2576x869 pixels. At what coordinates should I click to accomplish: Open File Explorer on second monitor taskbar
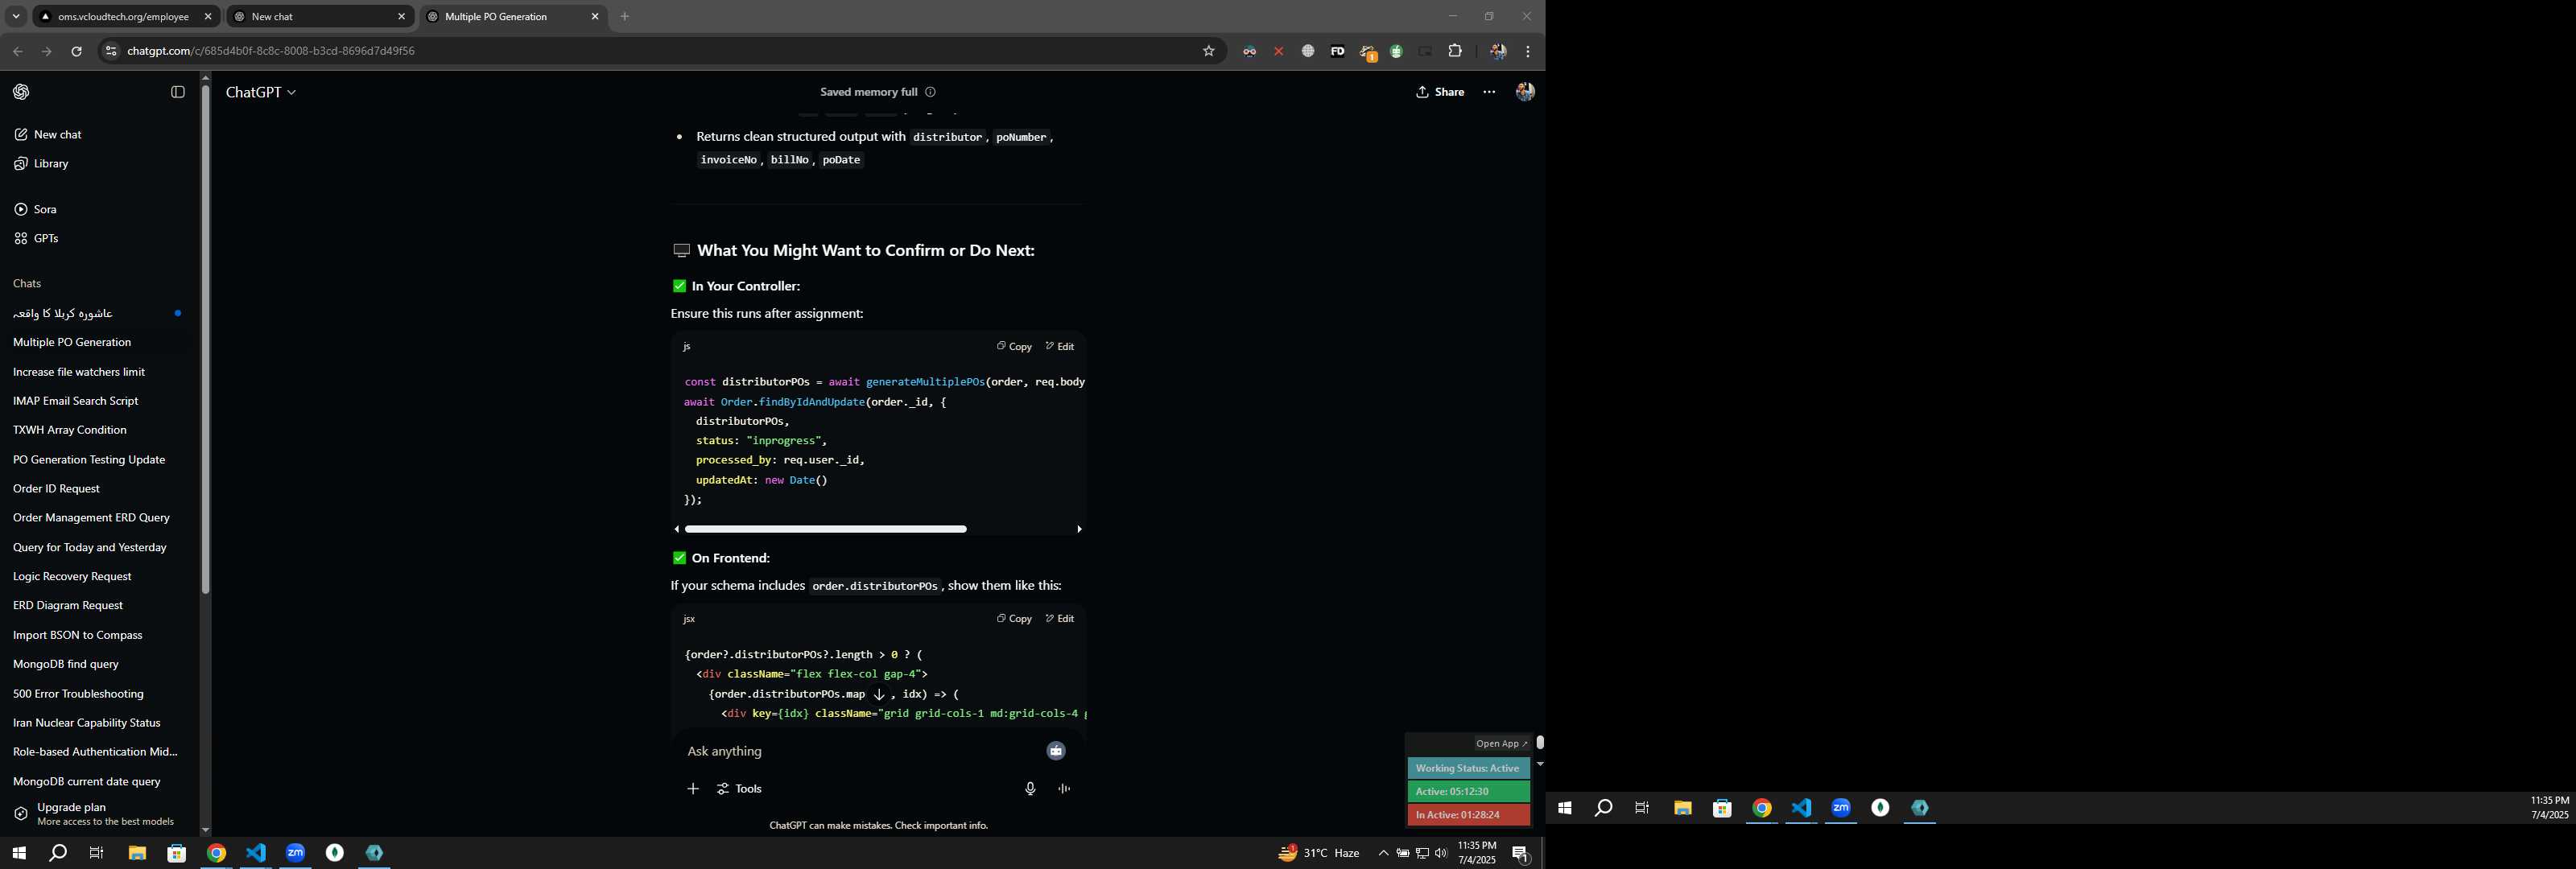click(1683, 808)
